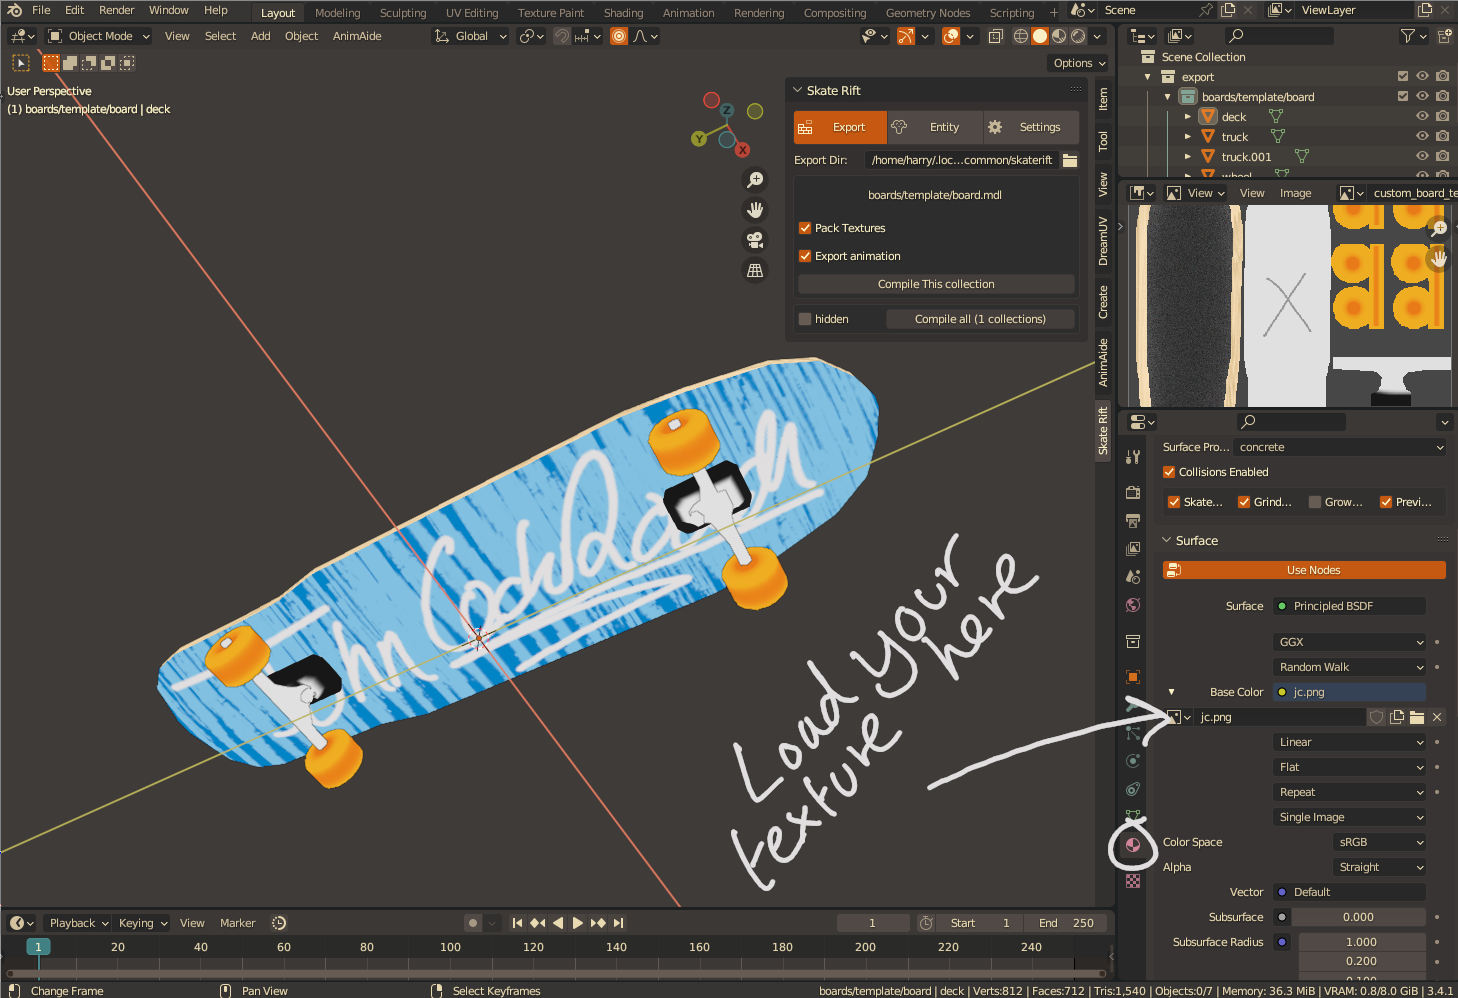This screenshot has width=1458, height=998.
Task: Toggle the Pack Textures checkbox
Action: 805,228
